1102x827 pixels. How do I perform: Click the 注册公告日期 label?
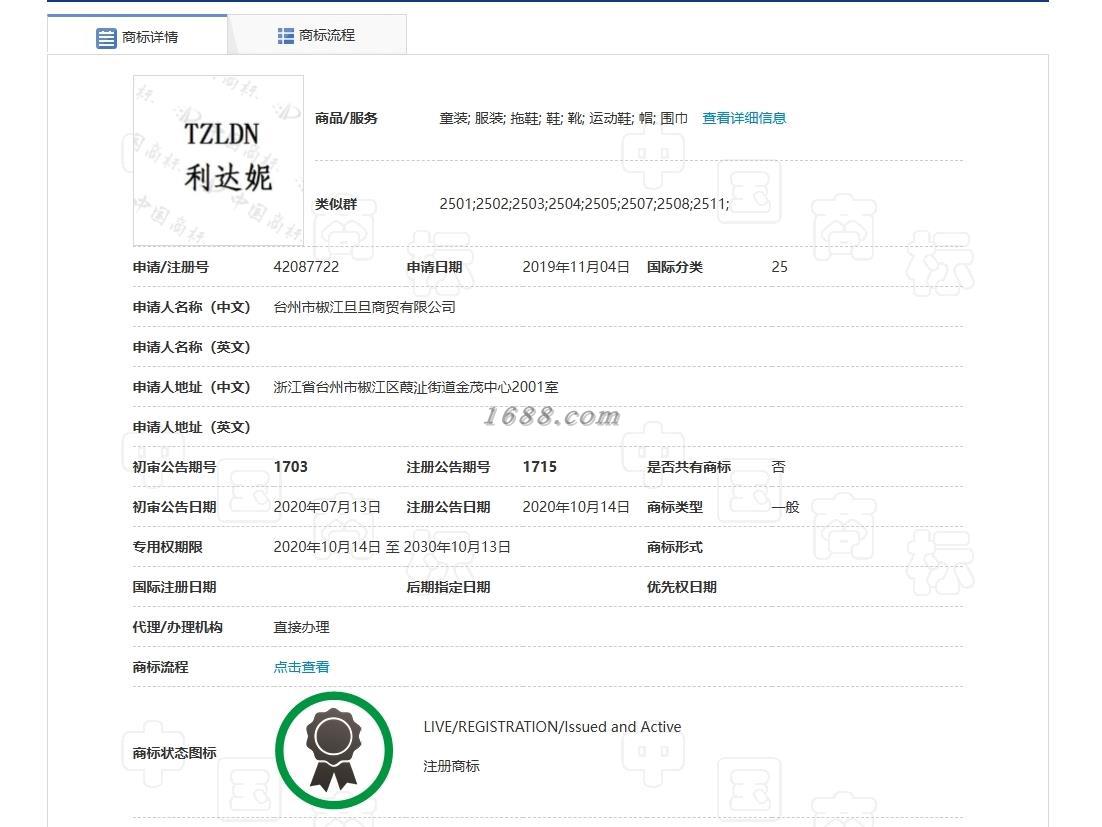[448, 507]
